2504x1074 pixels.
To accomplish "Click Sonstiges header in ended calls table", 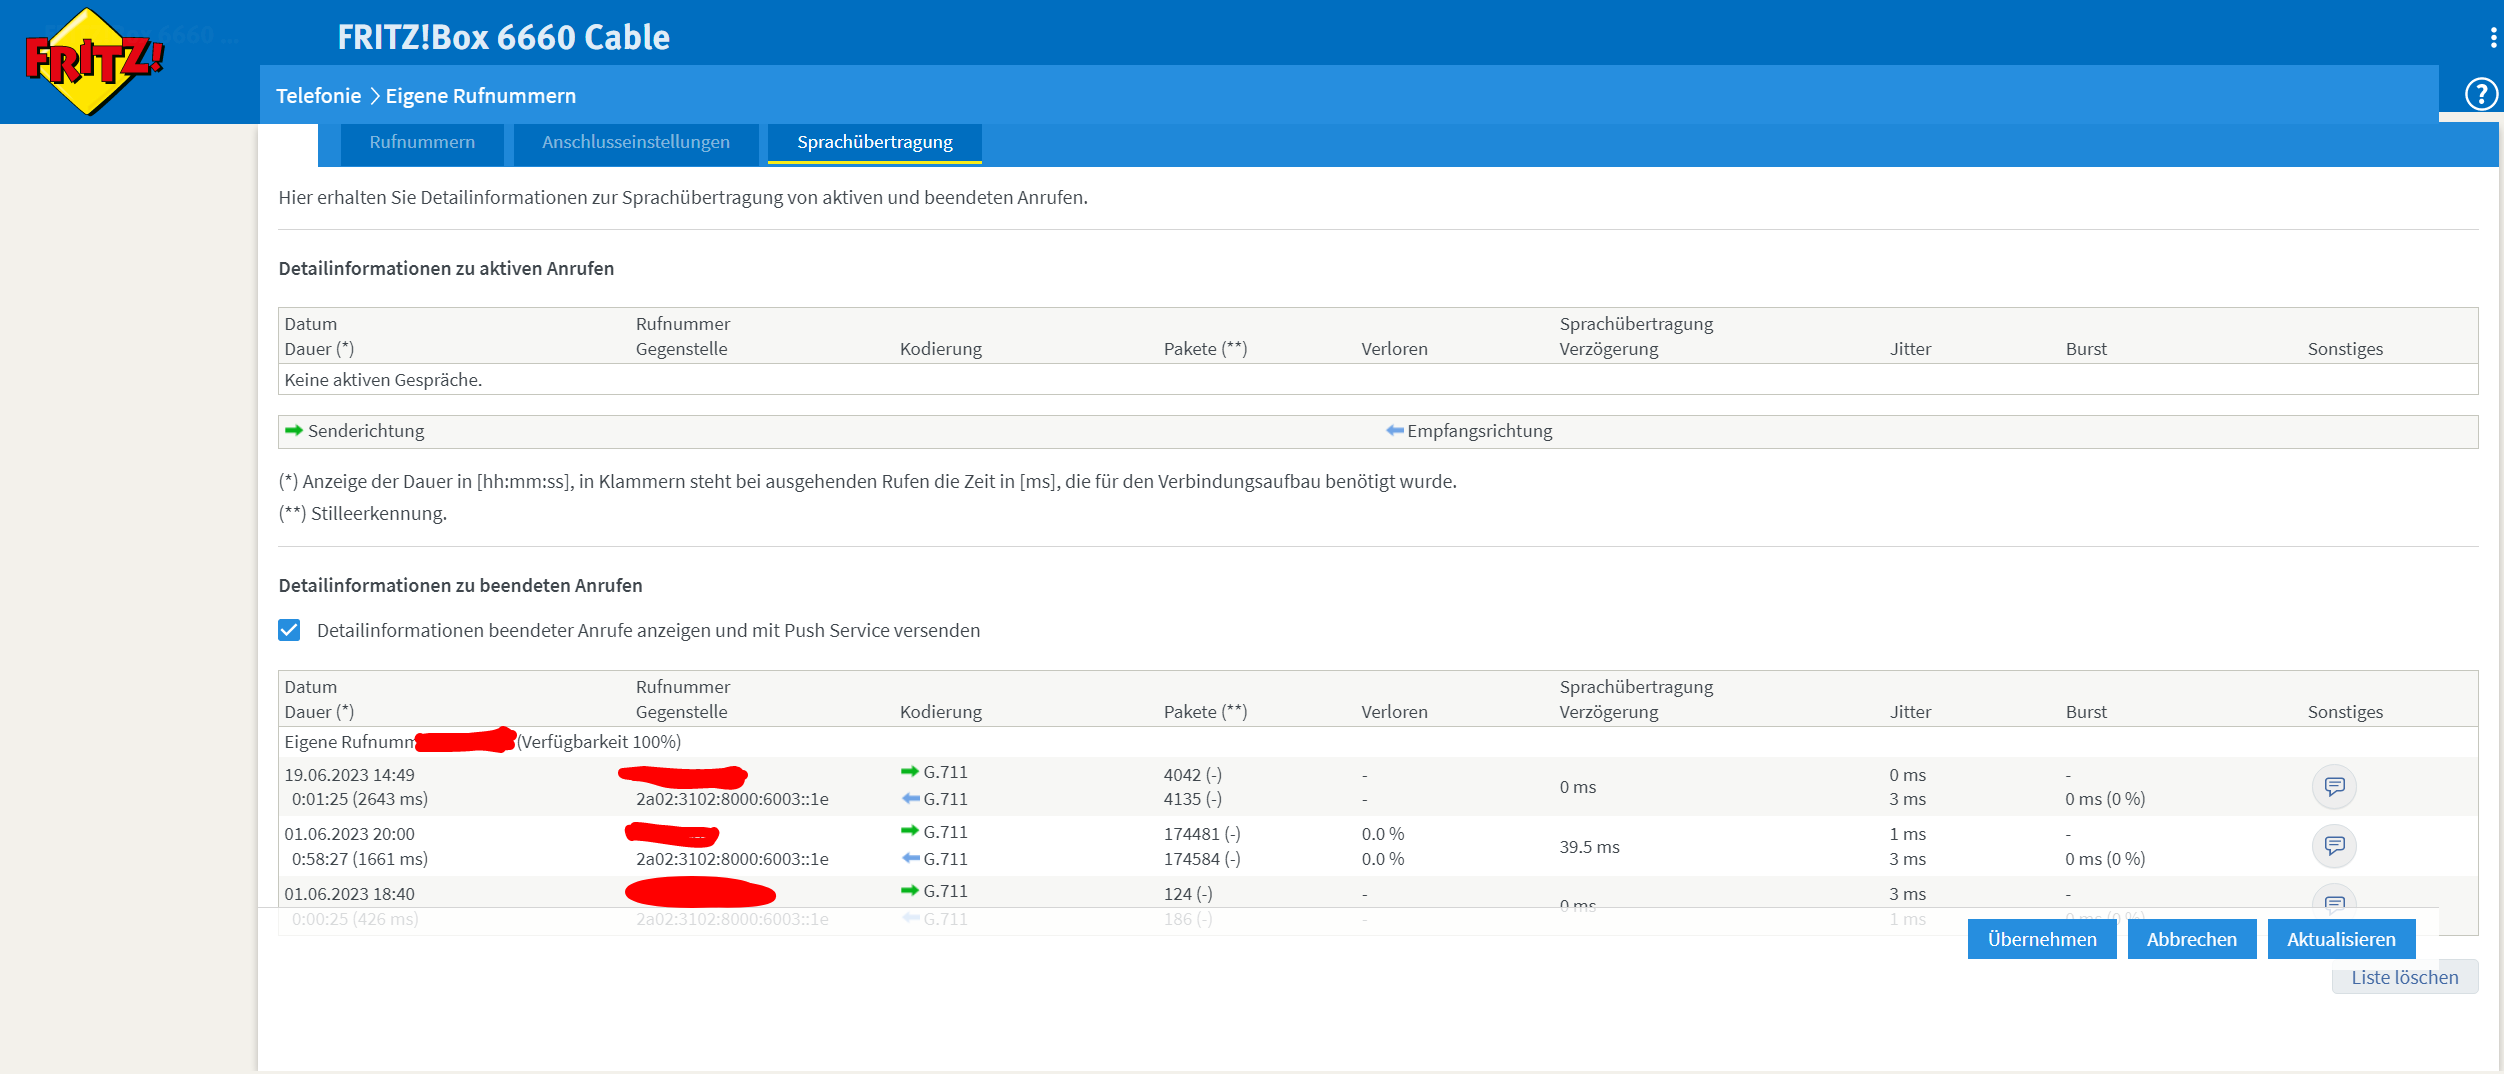I will pyautogui.click(x=2345, y=712).
